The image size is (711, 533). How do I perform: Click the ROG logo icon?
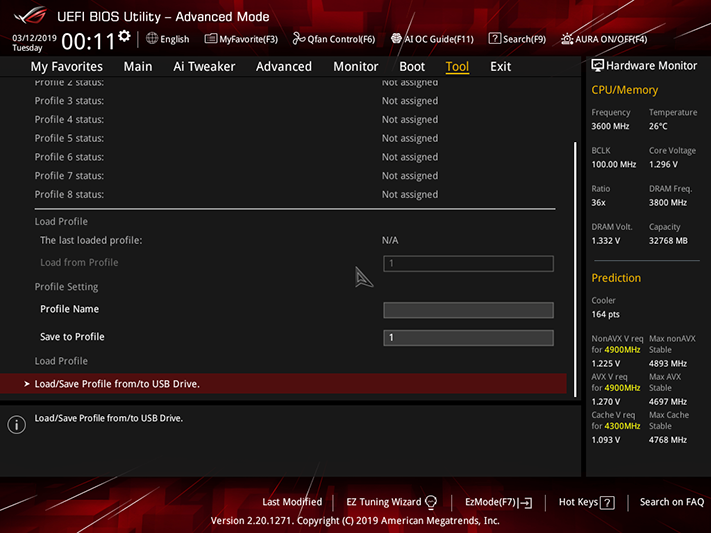click(30, 15)
